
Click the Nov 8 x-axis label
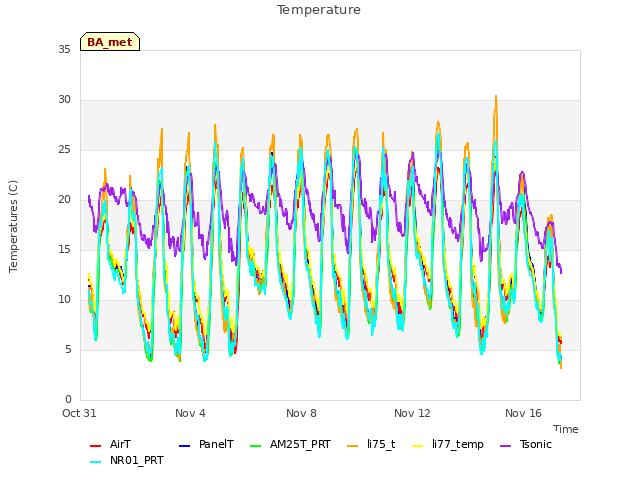[301, 413]
